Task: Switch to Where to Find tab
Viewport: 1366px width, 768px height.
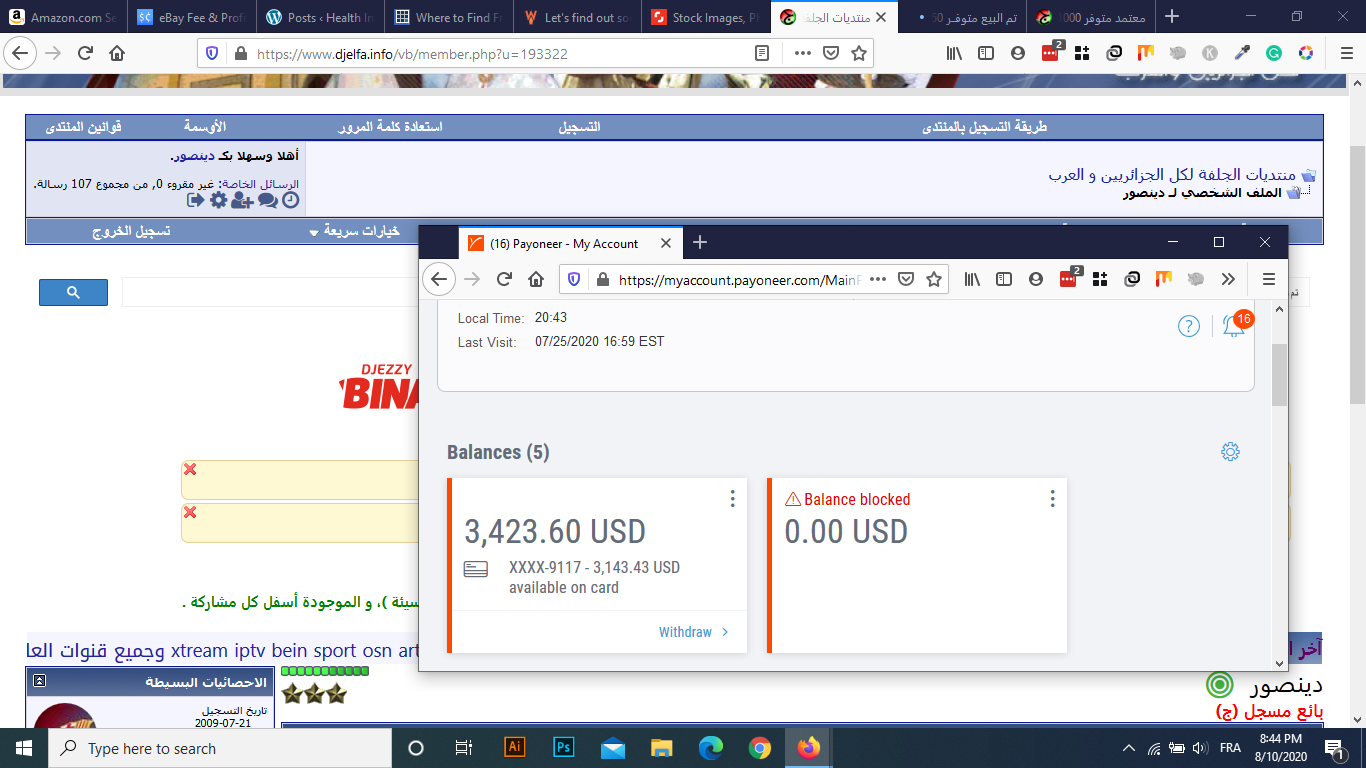Action: 449,17
